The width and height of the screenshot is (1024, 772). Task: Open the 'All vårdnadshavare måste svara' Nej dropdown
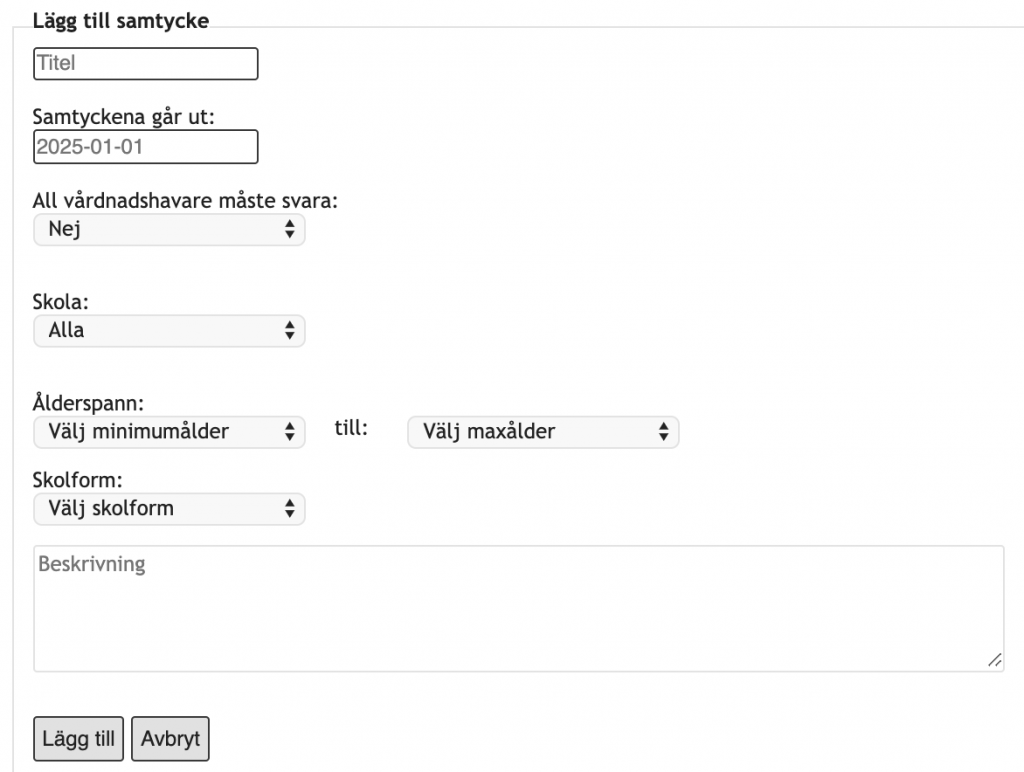point(169,229)
